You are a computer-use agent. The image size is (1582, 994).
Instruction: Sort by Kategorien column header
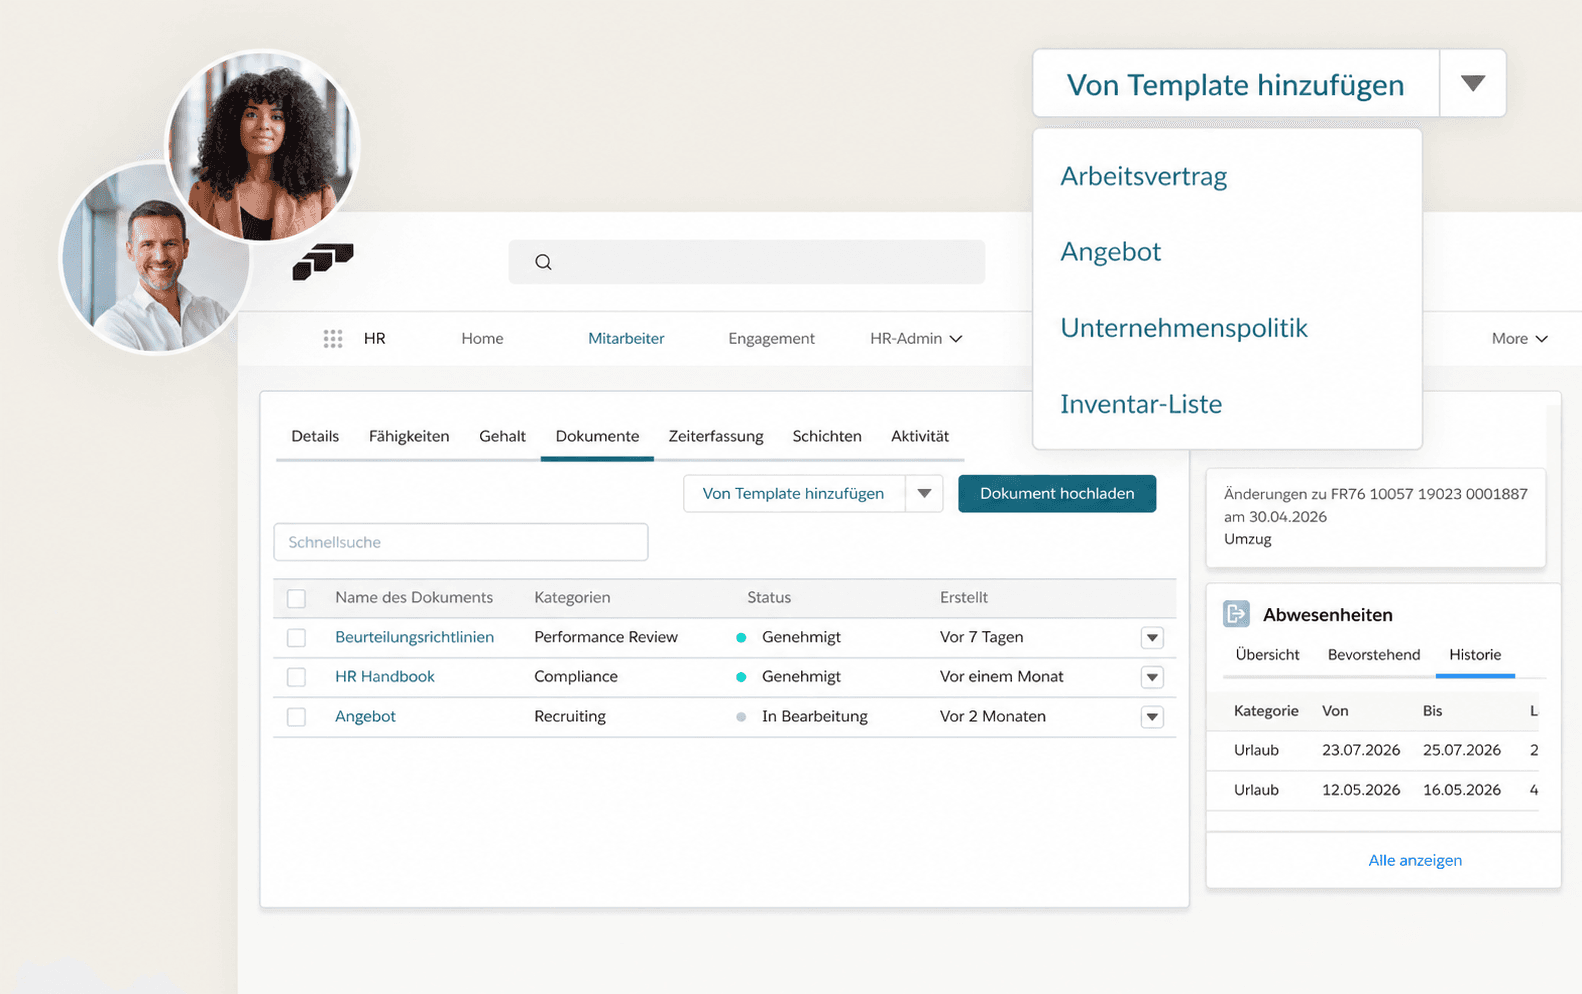tap(572, 598)
